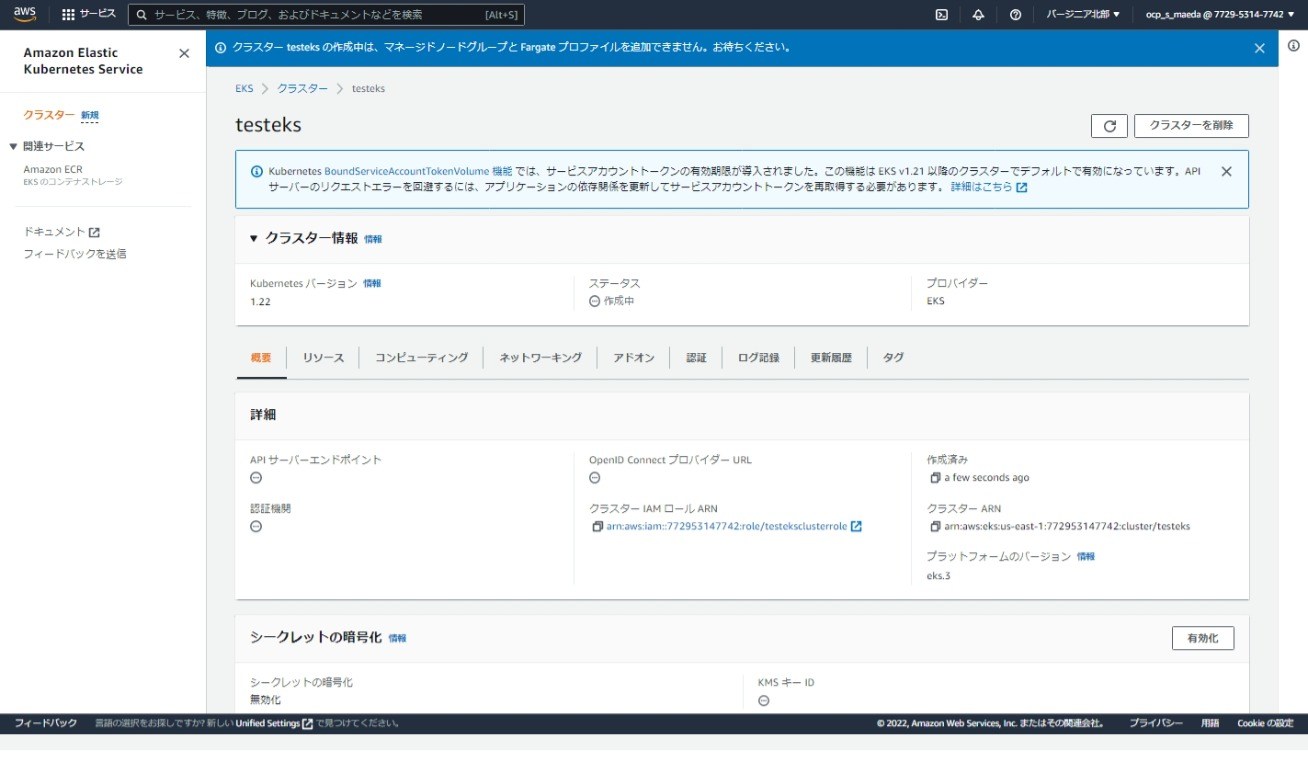1308x770 pixels.
Task: Open the IAM role ARN link
Action: [x=727, y=526]
